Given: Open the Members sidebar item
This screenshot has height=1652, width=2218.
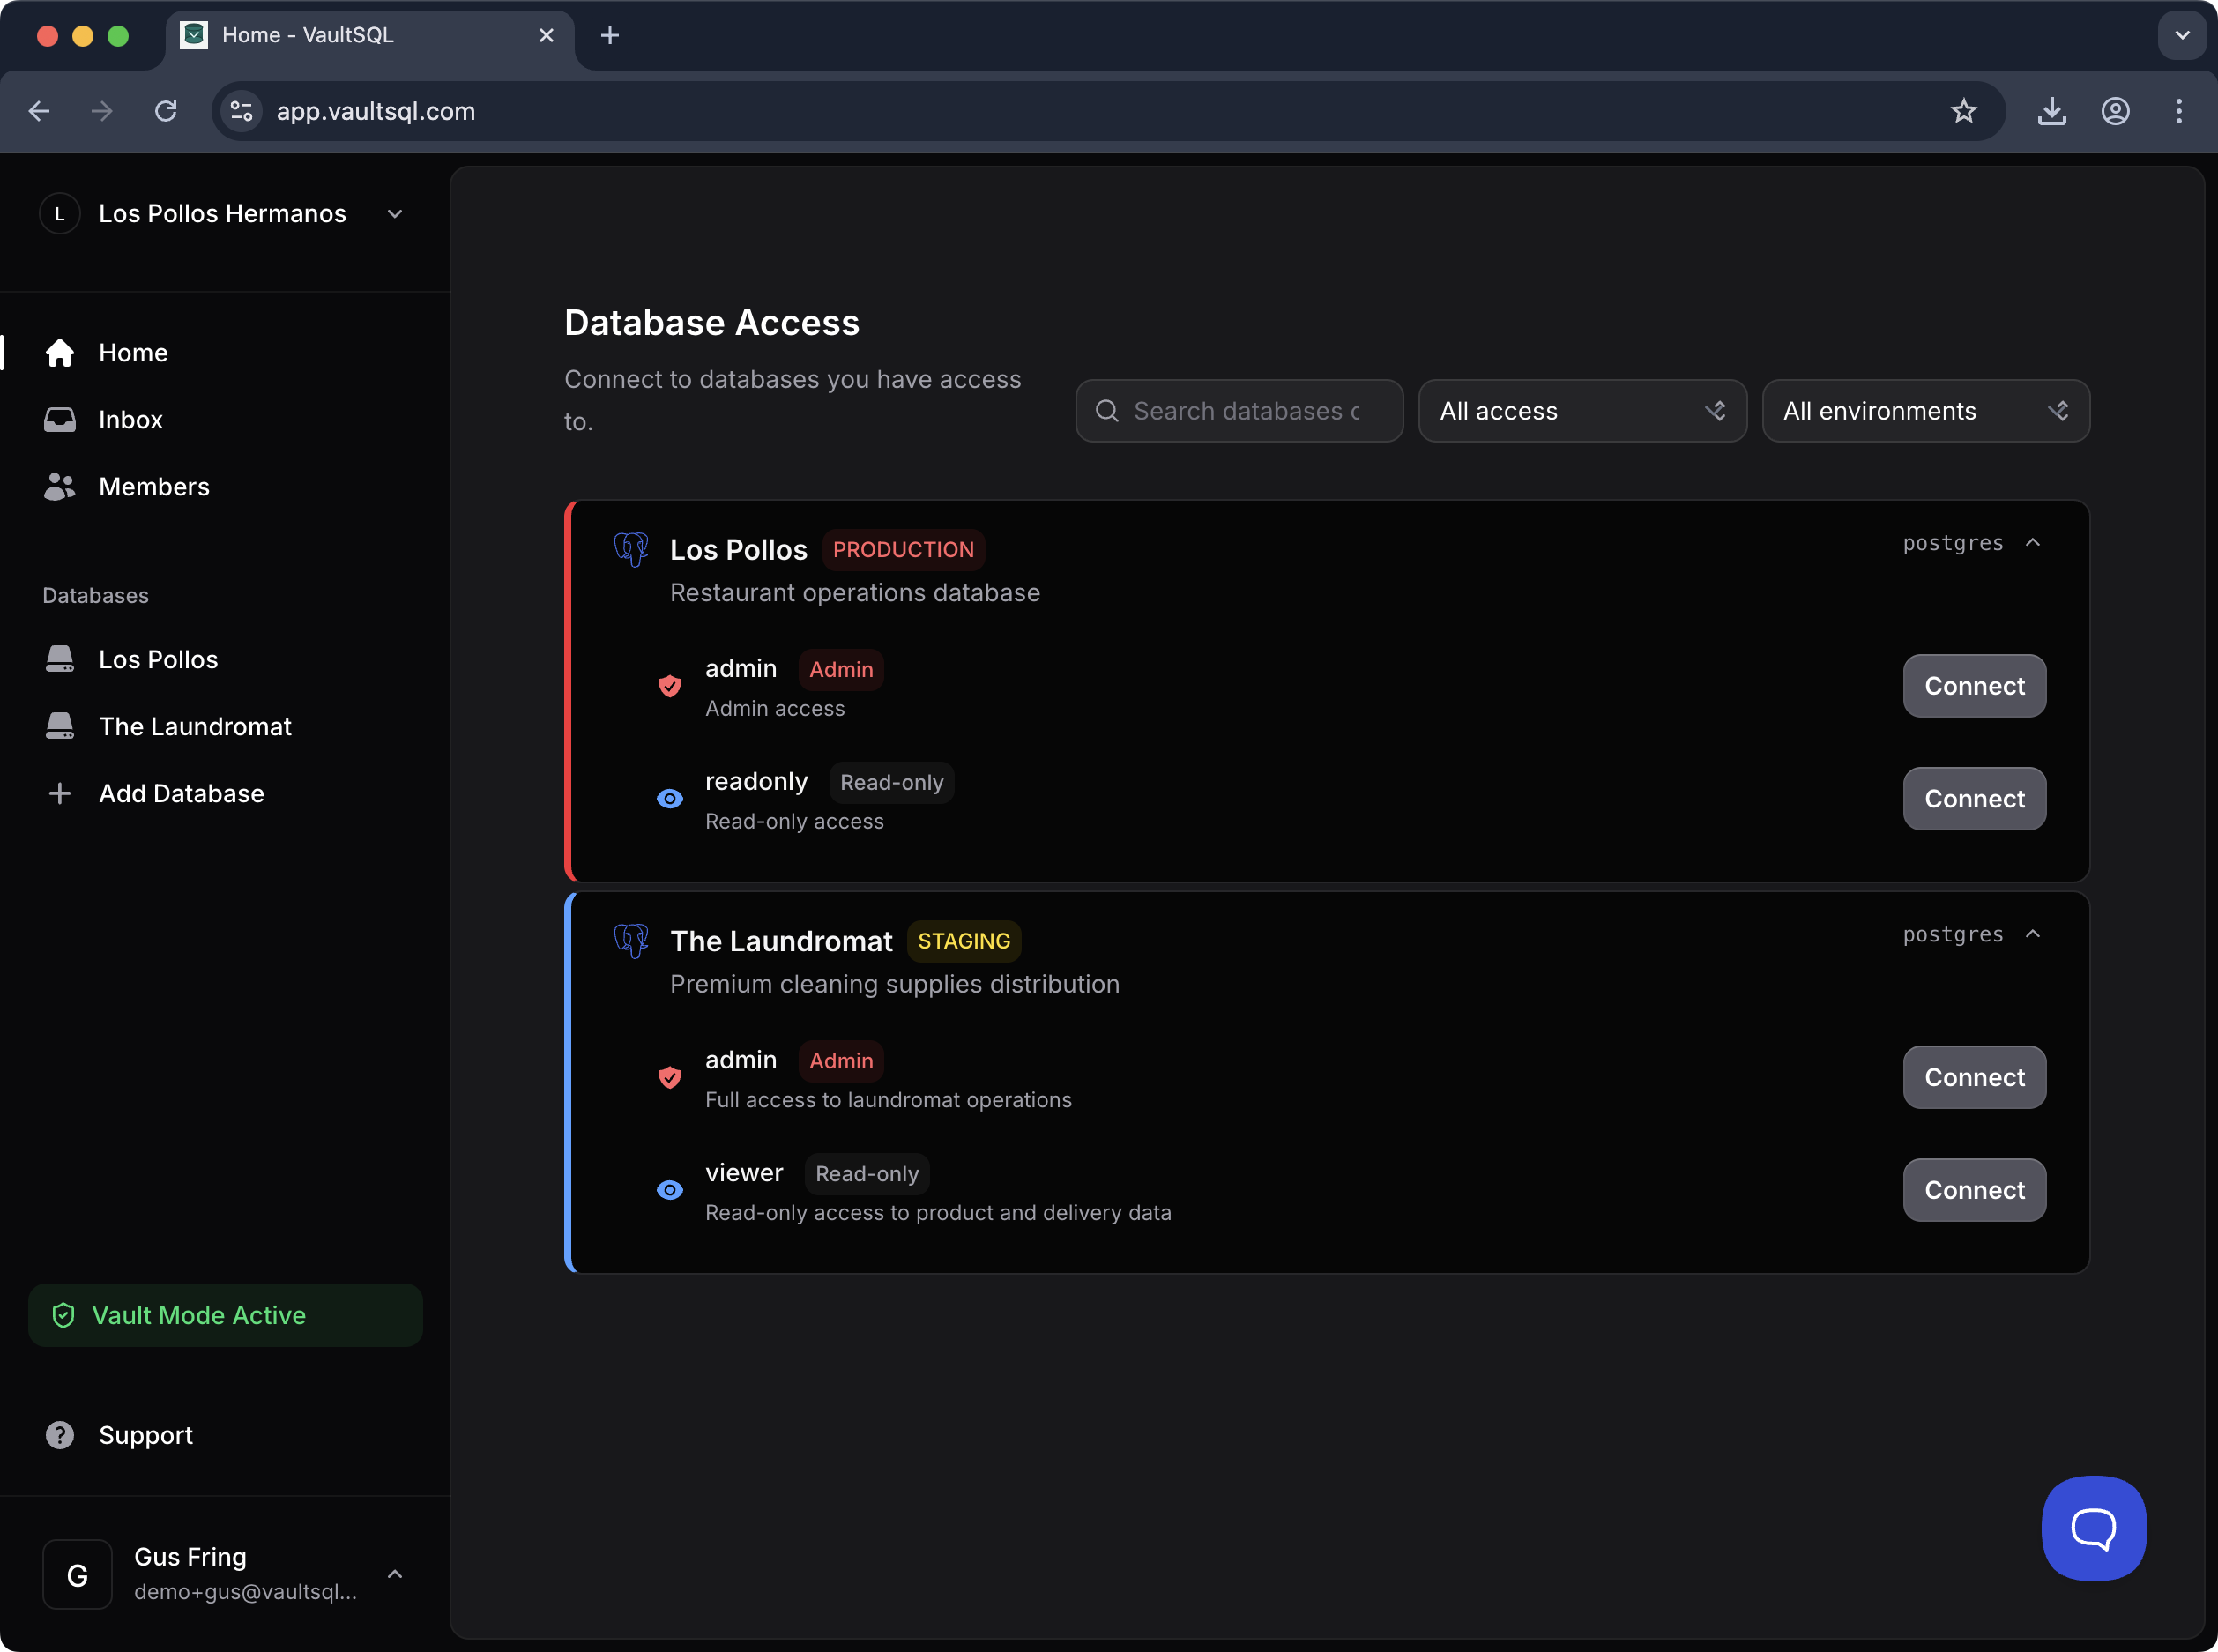Looking at the screenshot, I should (x=154, y=487).
